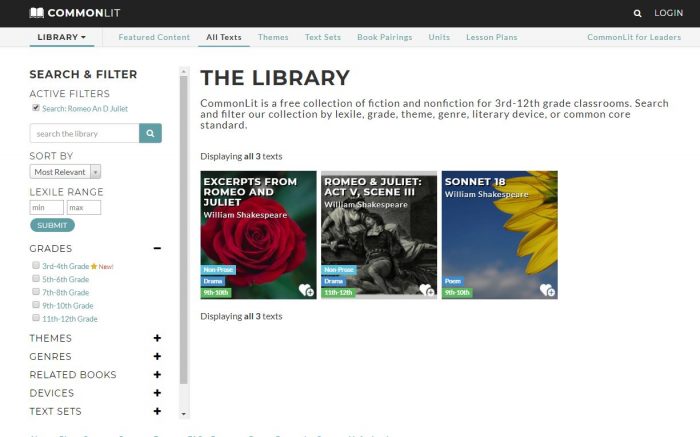
Task: Open the Sonnet 18 text card
Action: (x=500, y=235)
